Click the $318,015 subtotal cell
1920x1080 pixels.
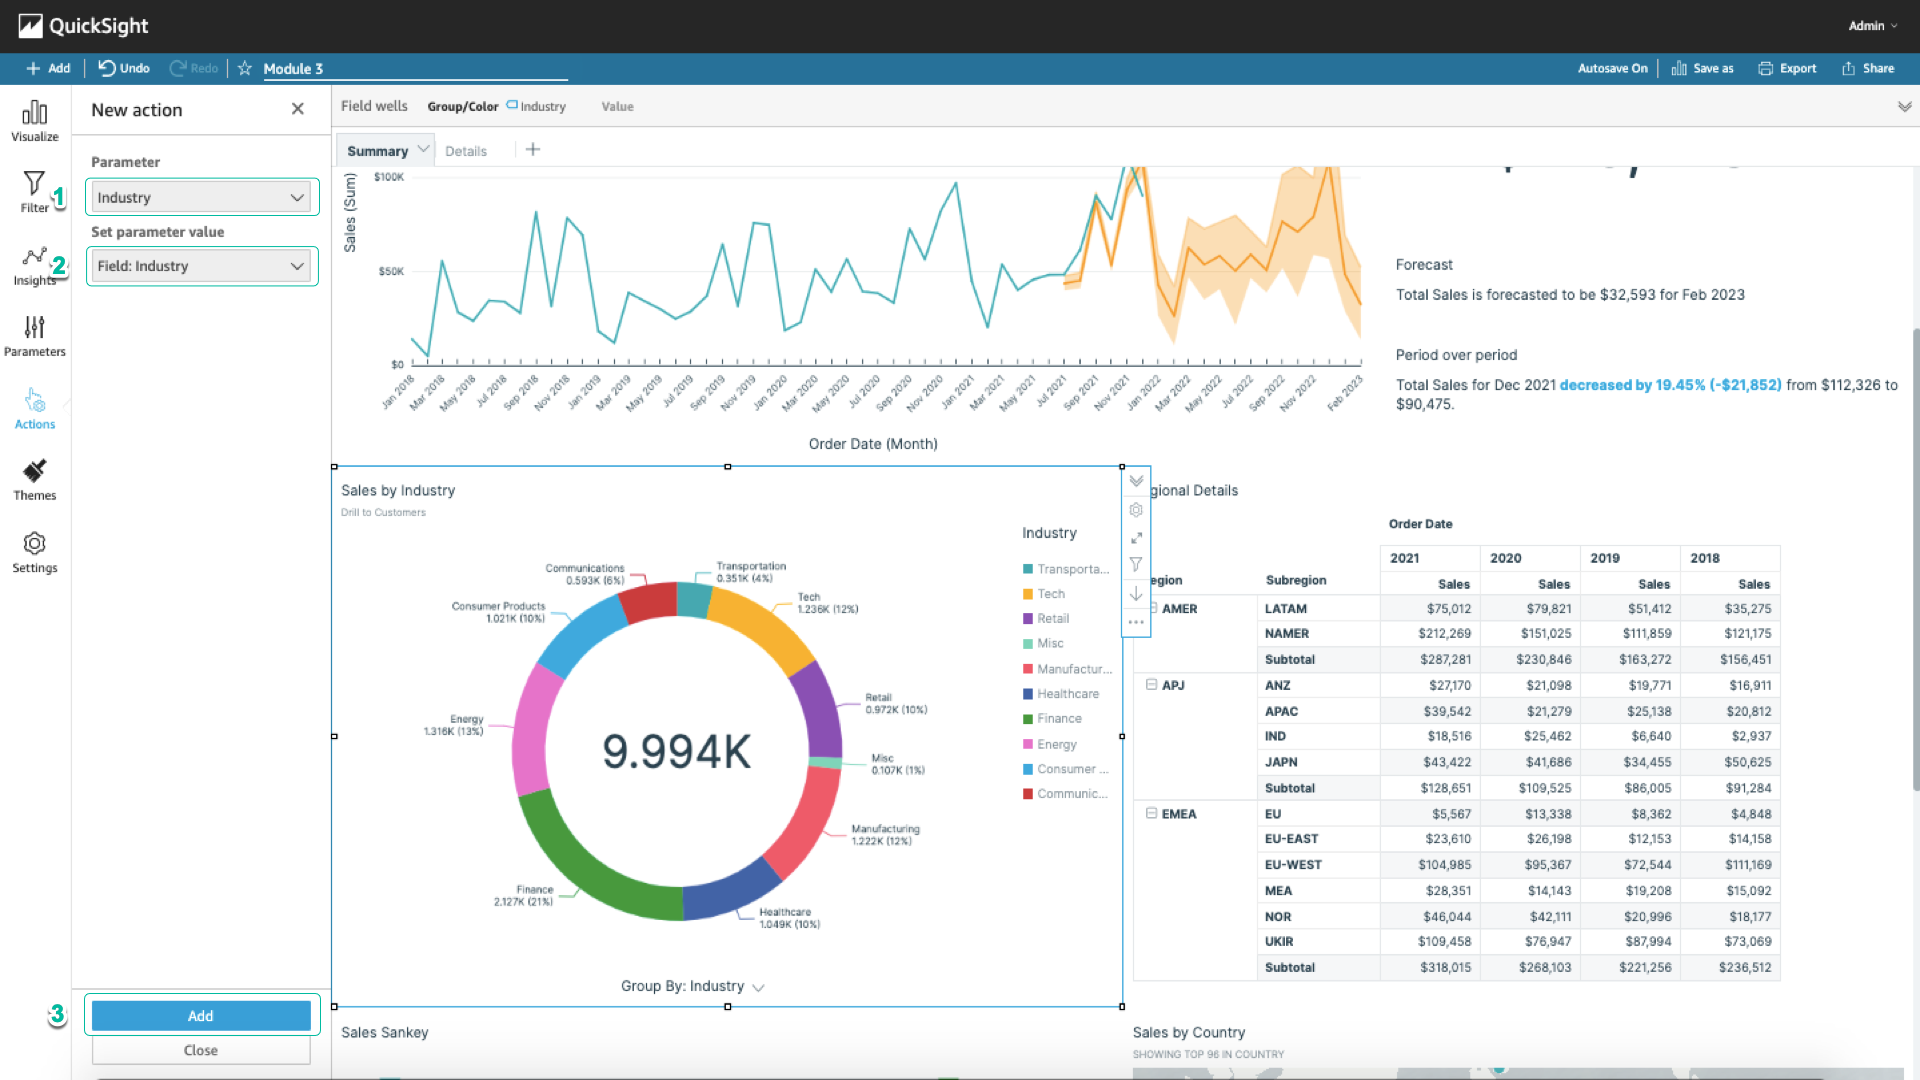click(1430, 967)
